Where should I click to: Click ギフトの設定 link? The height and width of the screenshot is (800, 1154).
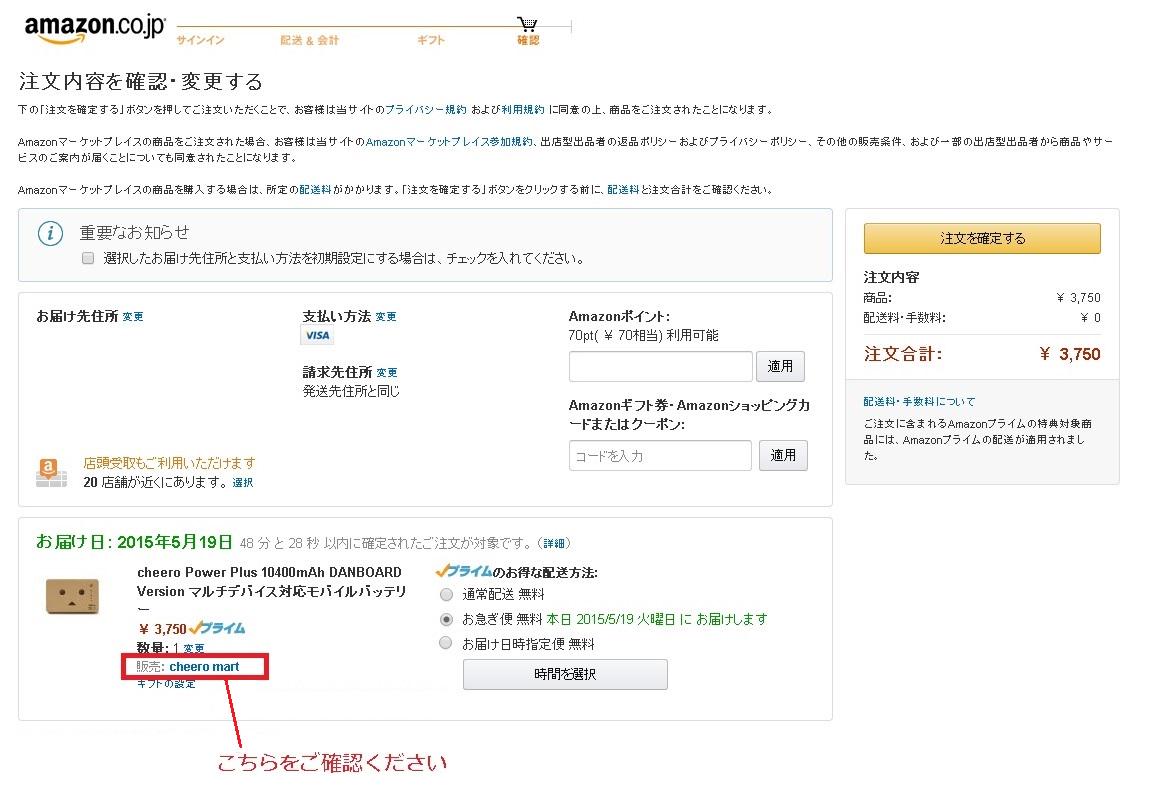click(166, 684)
